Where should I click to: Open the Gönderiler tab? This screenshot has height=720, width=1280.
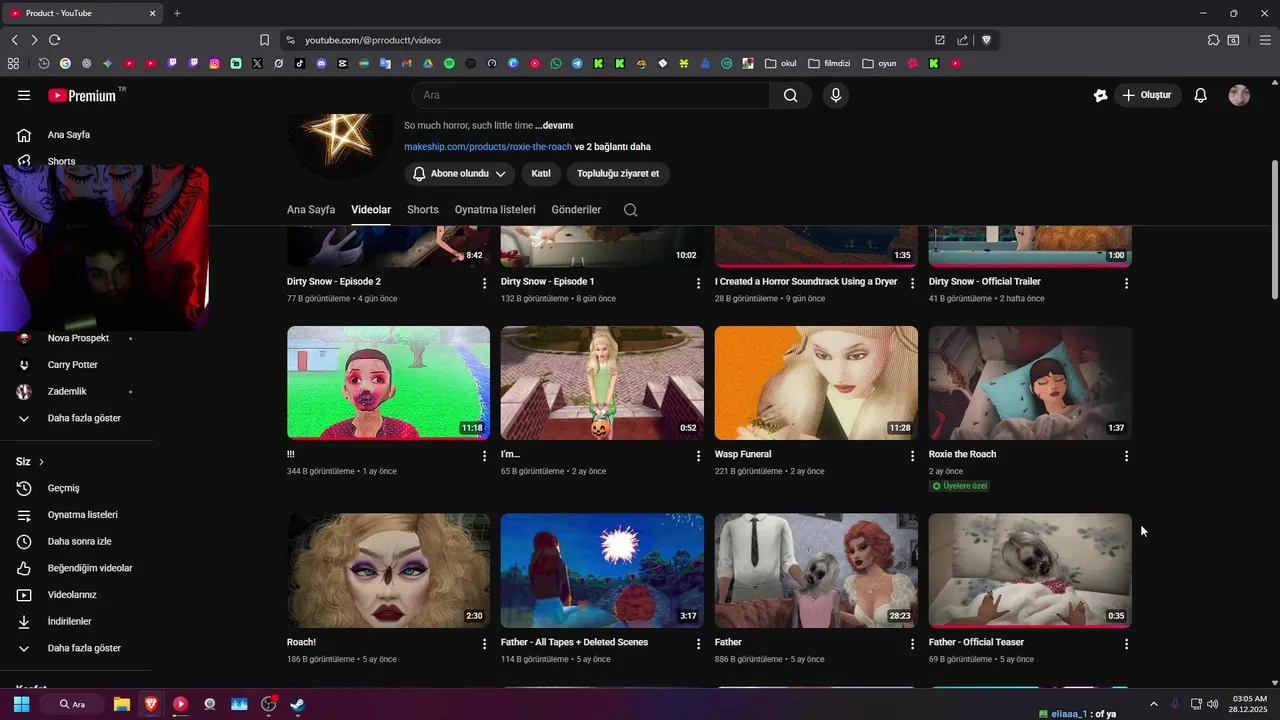click(x=576, y=210)
